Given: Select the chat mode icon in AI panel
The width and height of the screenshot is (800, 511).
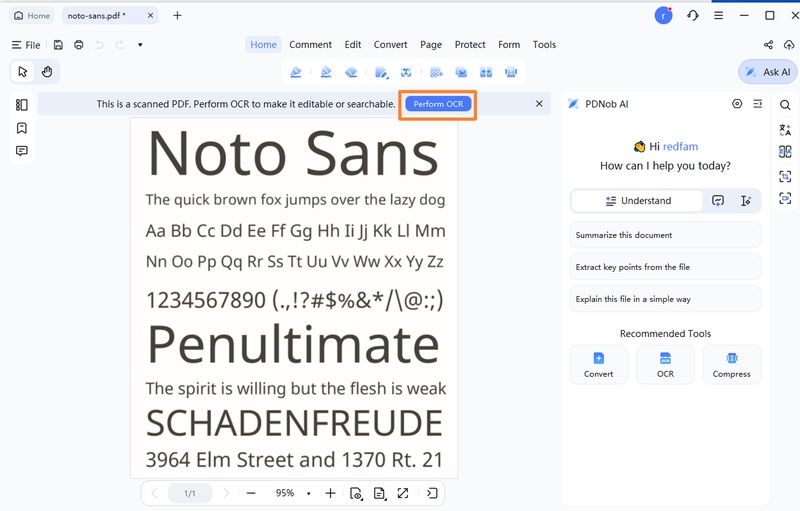Looking at the screenshot, I should pos(718,200).
